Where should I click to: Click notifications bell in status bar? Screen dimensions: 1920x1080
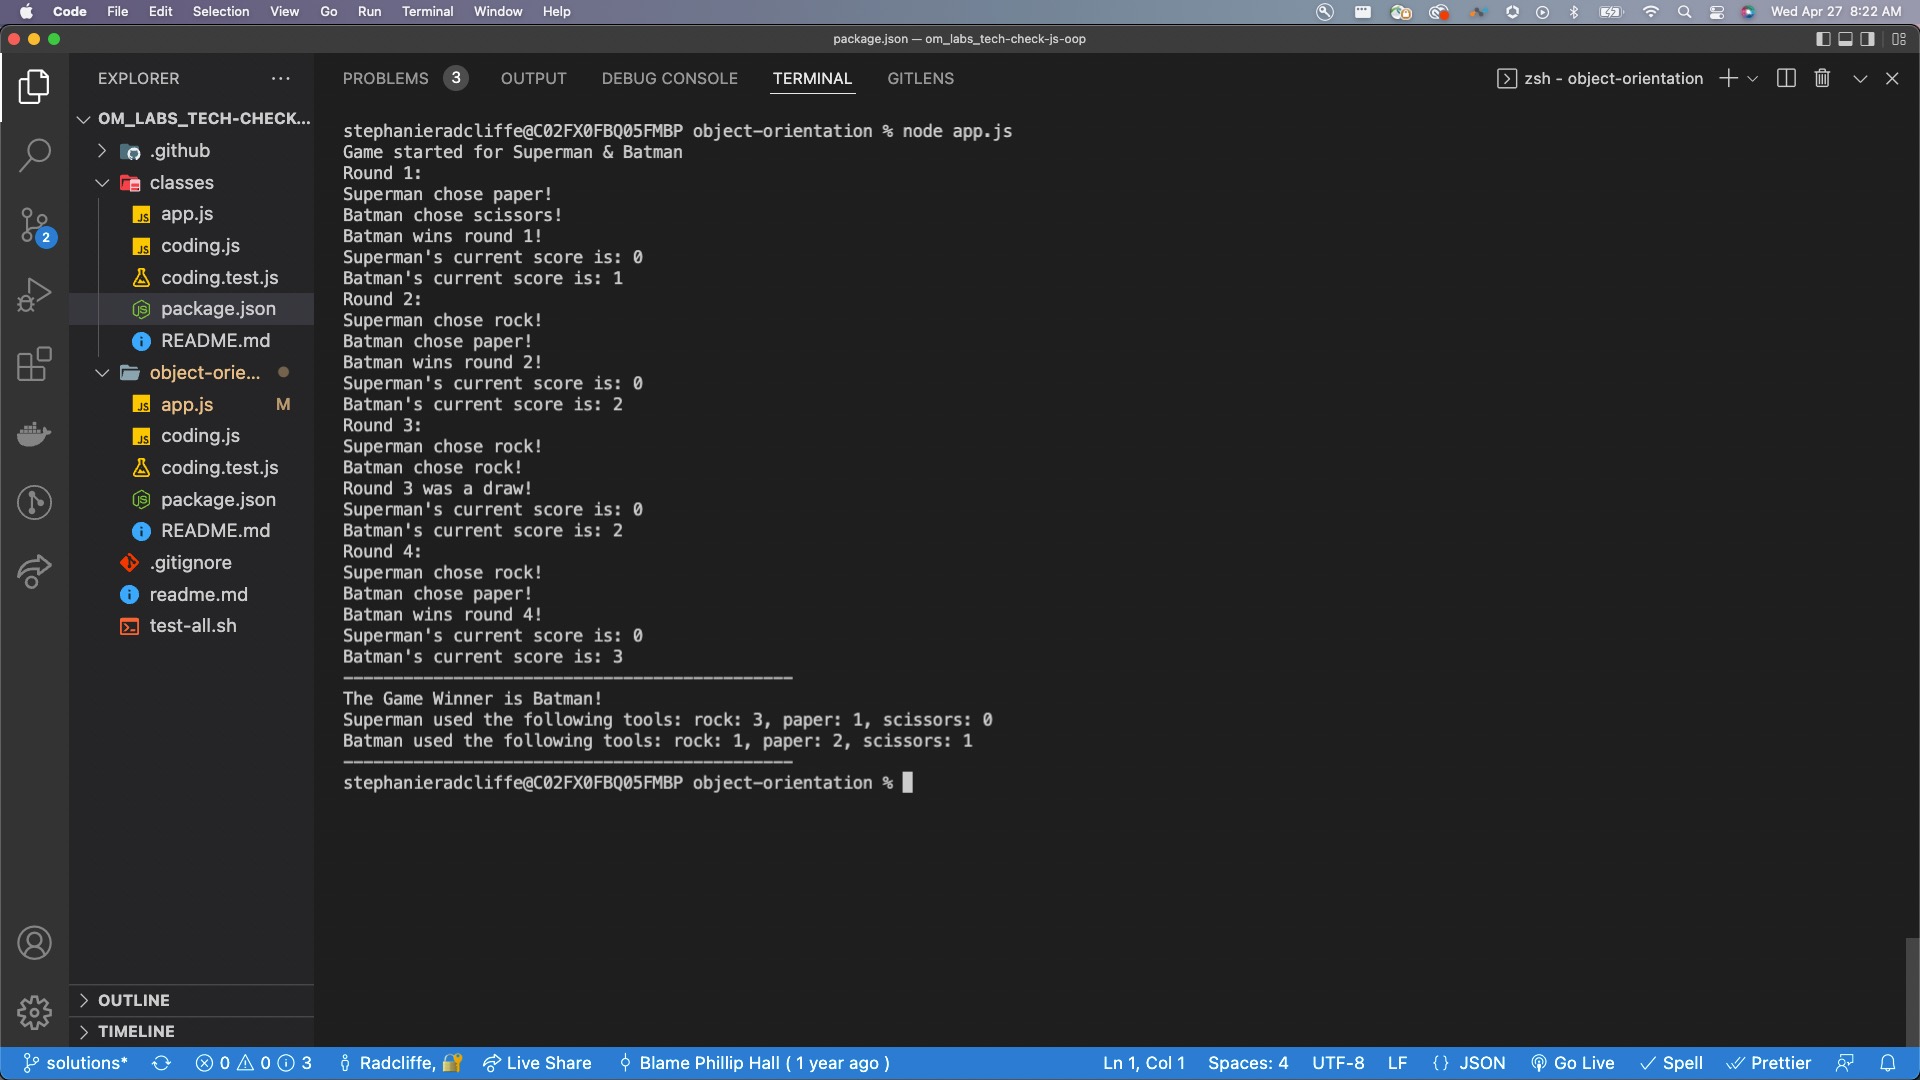(1887, 1063)
